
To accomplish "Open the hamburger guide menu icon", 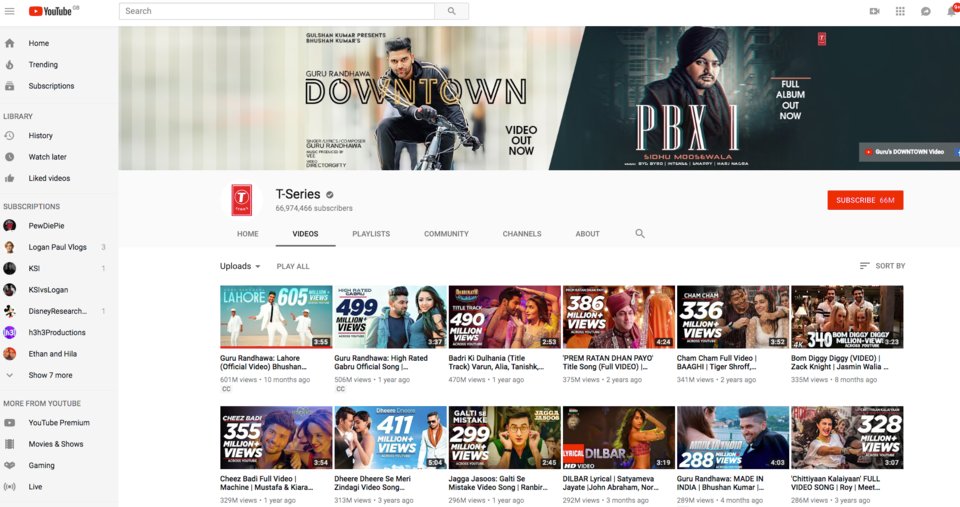I will (x=10, y=11).
